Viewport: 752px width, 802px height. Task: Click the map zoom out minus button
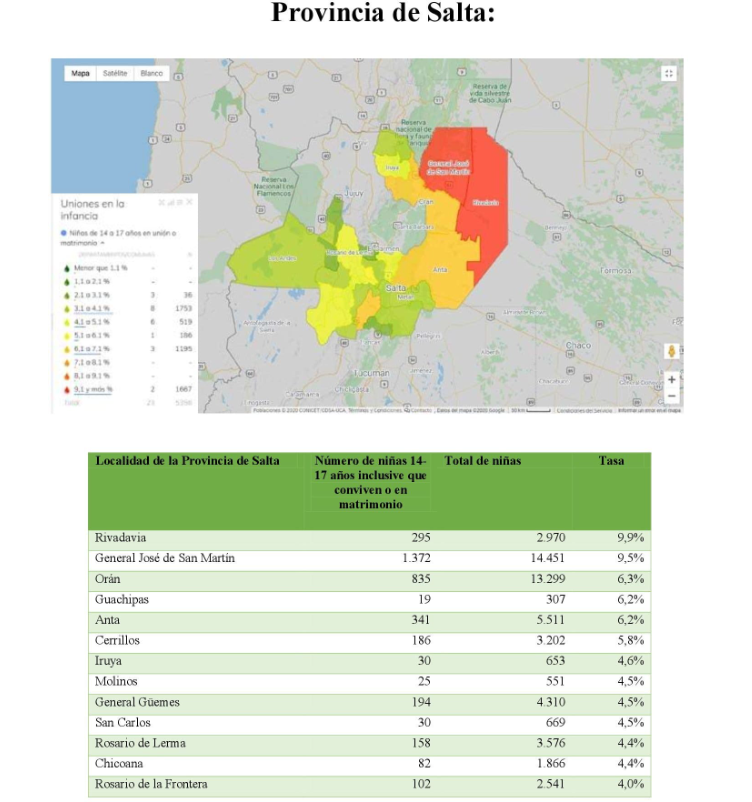click(x=672, y=396)
